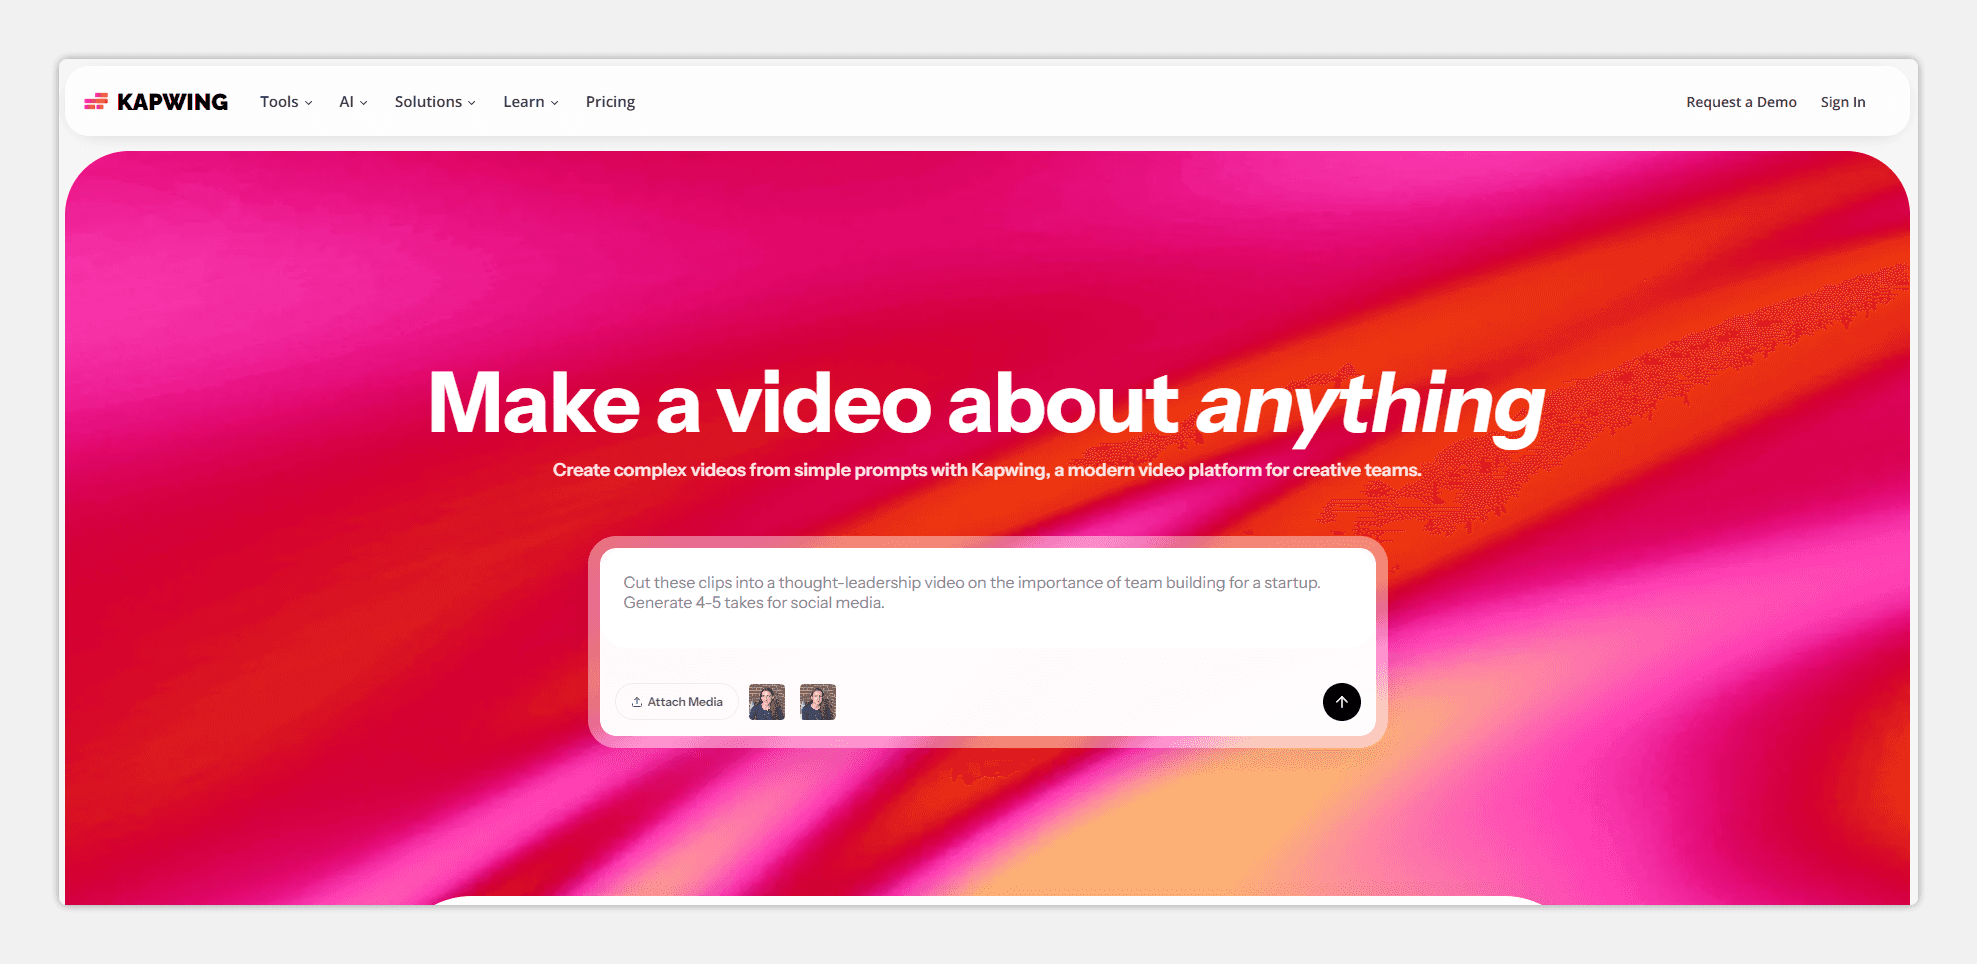Go to the Pricing page

click(x=610, y=102)
